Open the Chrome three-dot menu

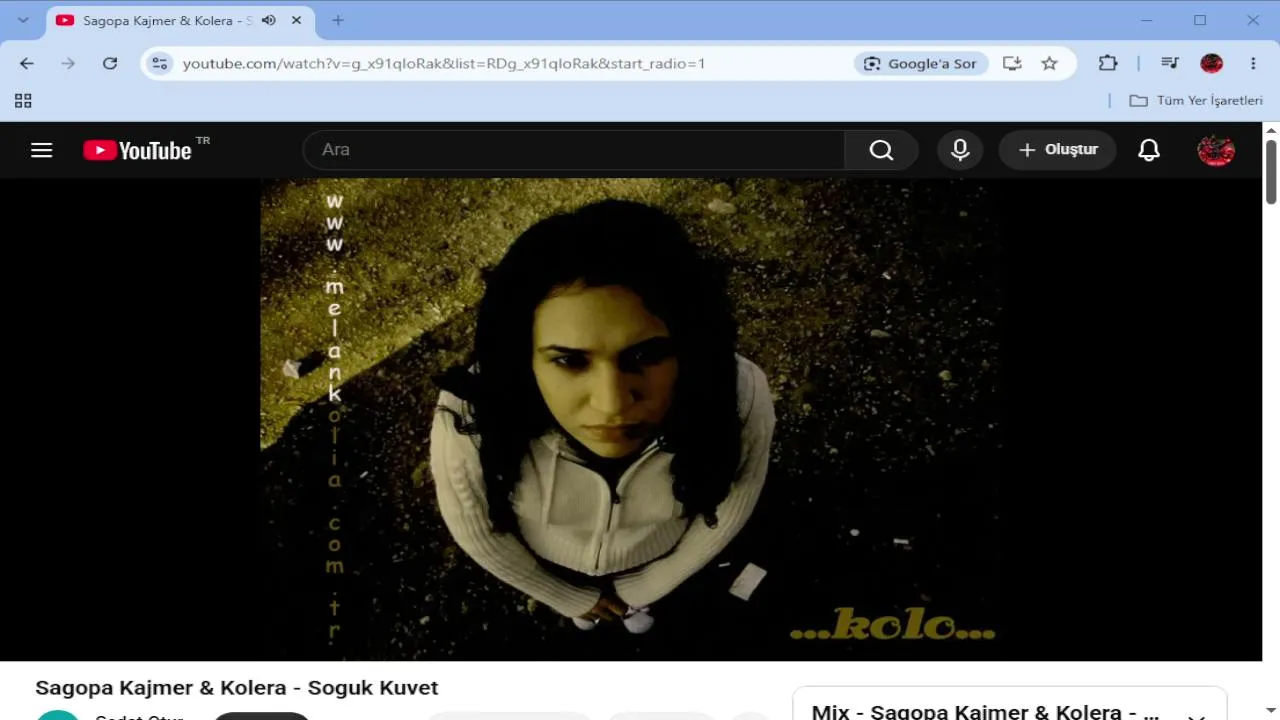[1253, 63]
